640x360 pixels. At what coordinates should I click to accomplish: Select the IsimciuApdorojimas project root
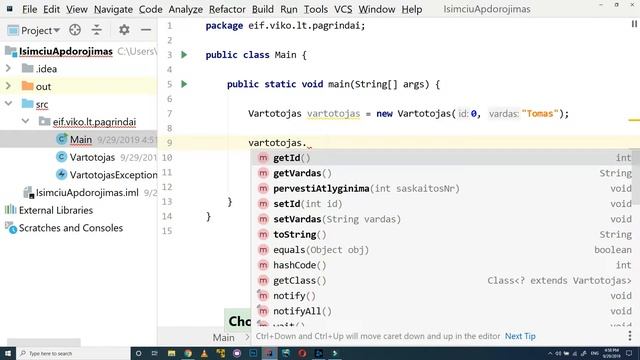pos(66,51)
